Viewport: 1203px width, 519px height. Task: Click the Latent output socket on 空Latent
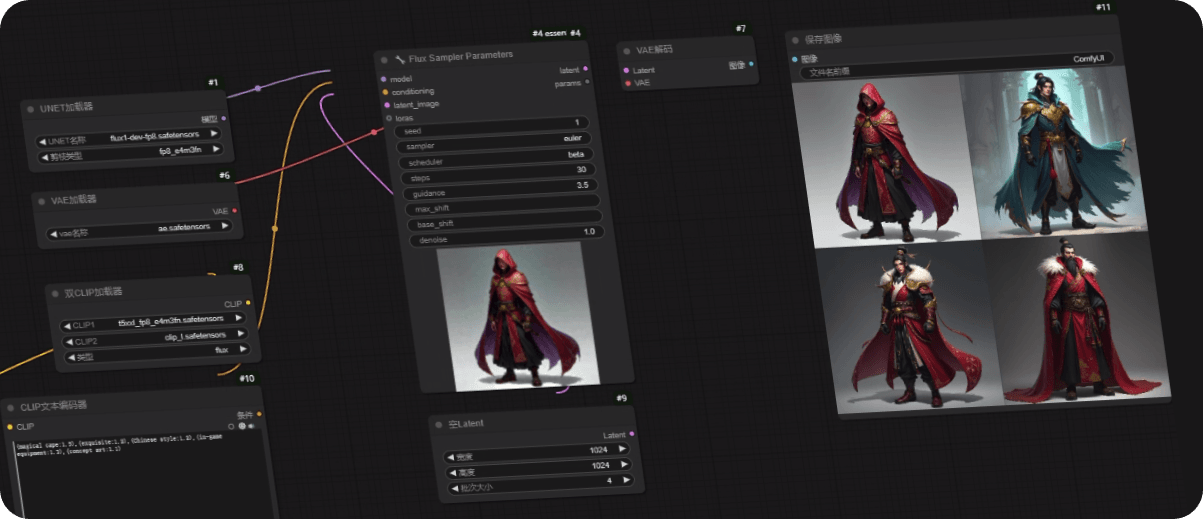[x=631, y=434]
